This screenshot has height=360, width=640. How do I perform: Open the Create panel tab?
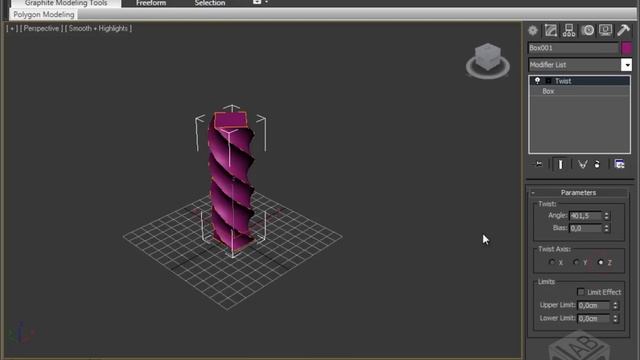[x=533, y=31]
